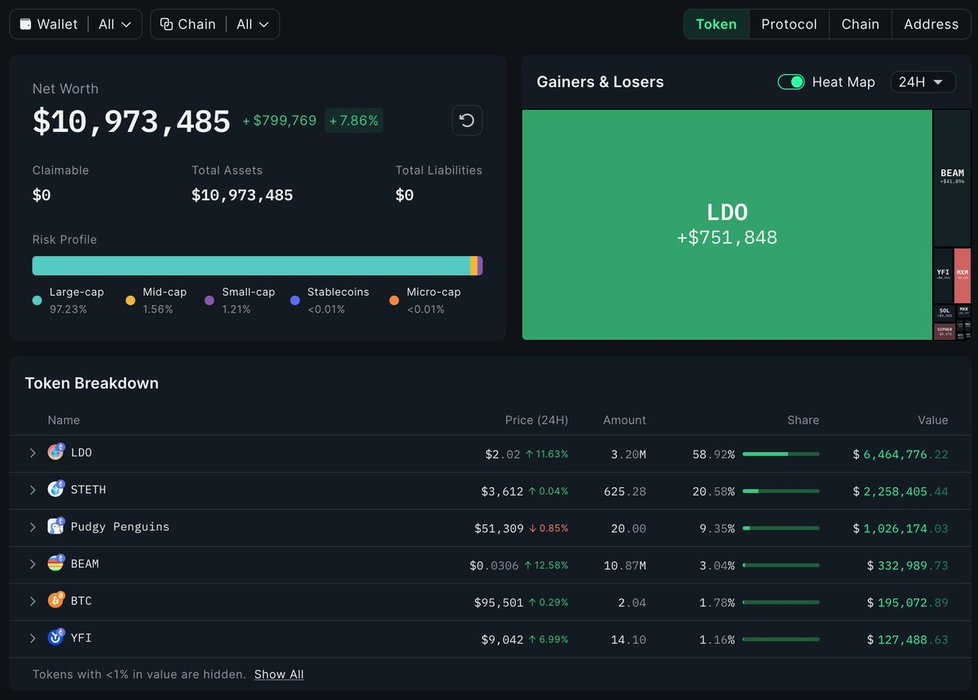978x700 pixels.
Task: Click the Total Assets value $10,973,485
Action: pos(242,195)
